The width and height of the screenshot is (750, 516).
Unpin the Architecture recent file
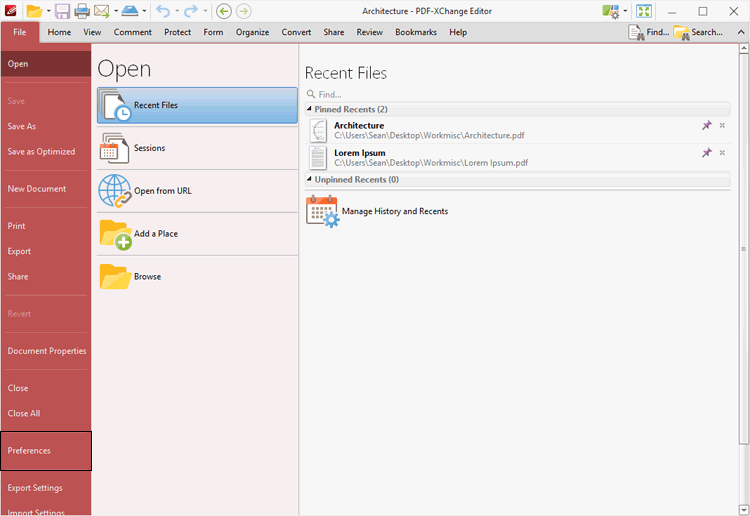pyautogui.click(x=706, y=125)
